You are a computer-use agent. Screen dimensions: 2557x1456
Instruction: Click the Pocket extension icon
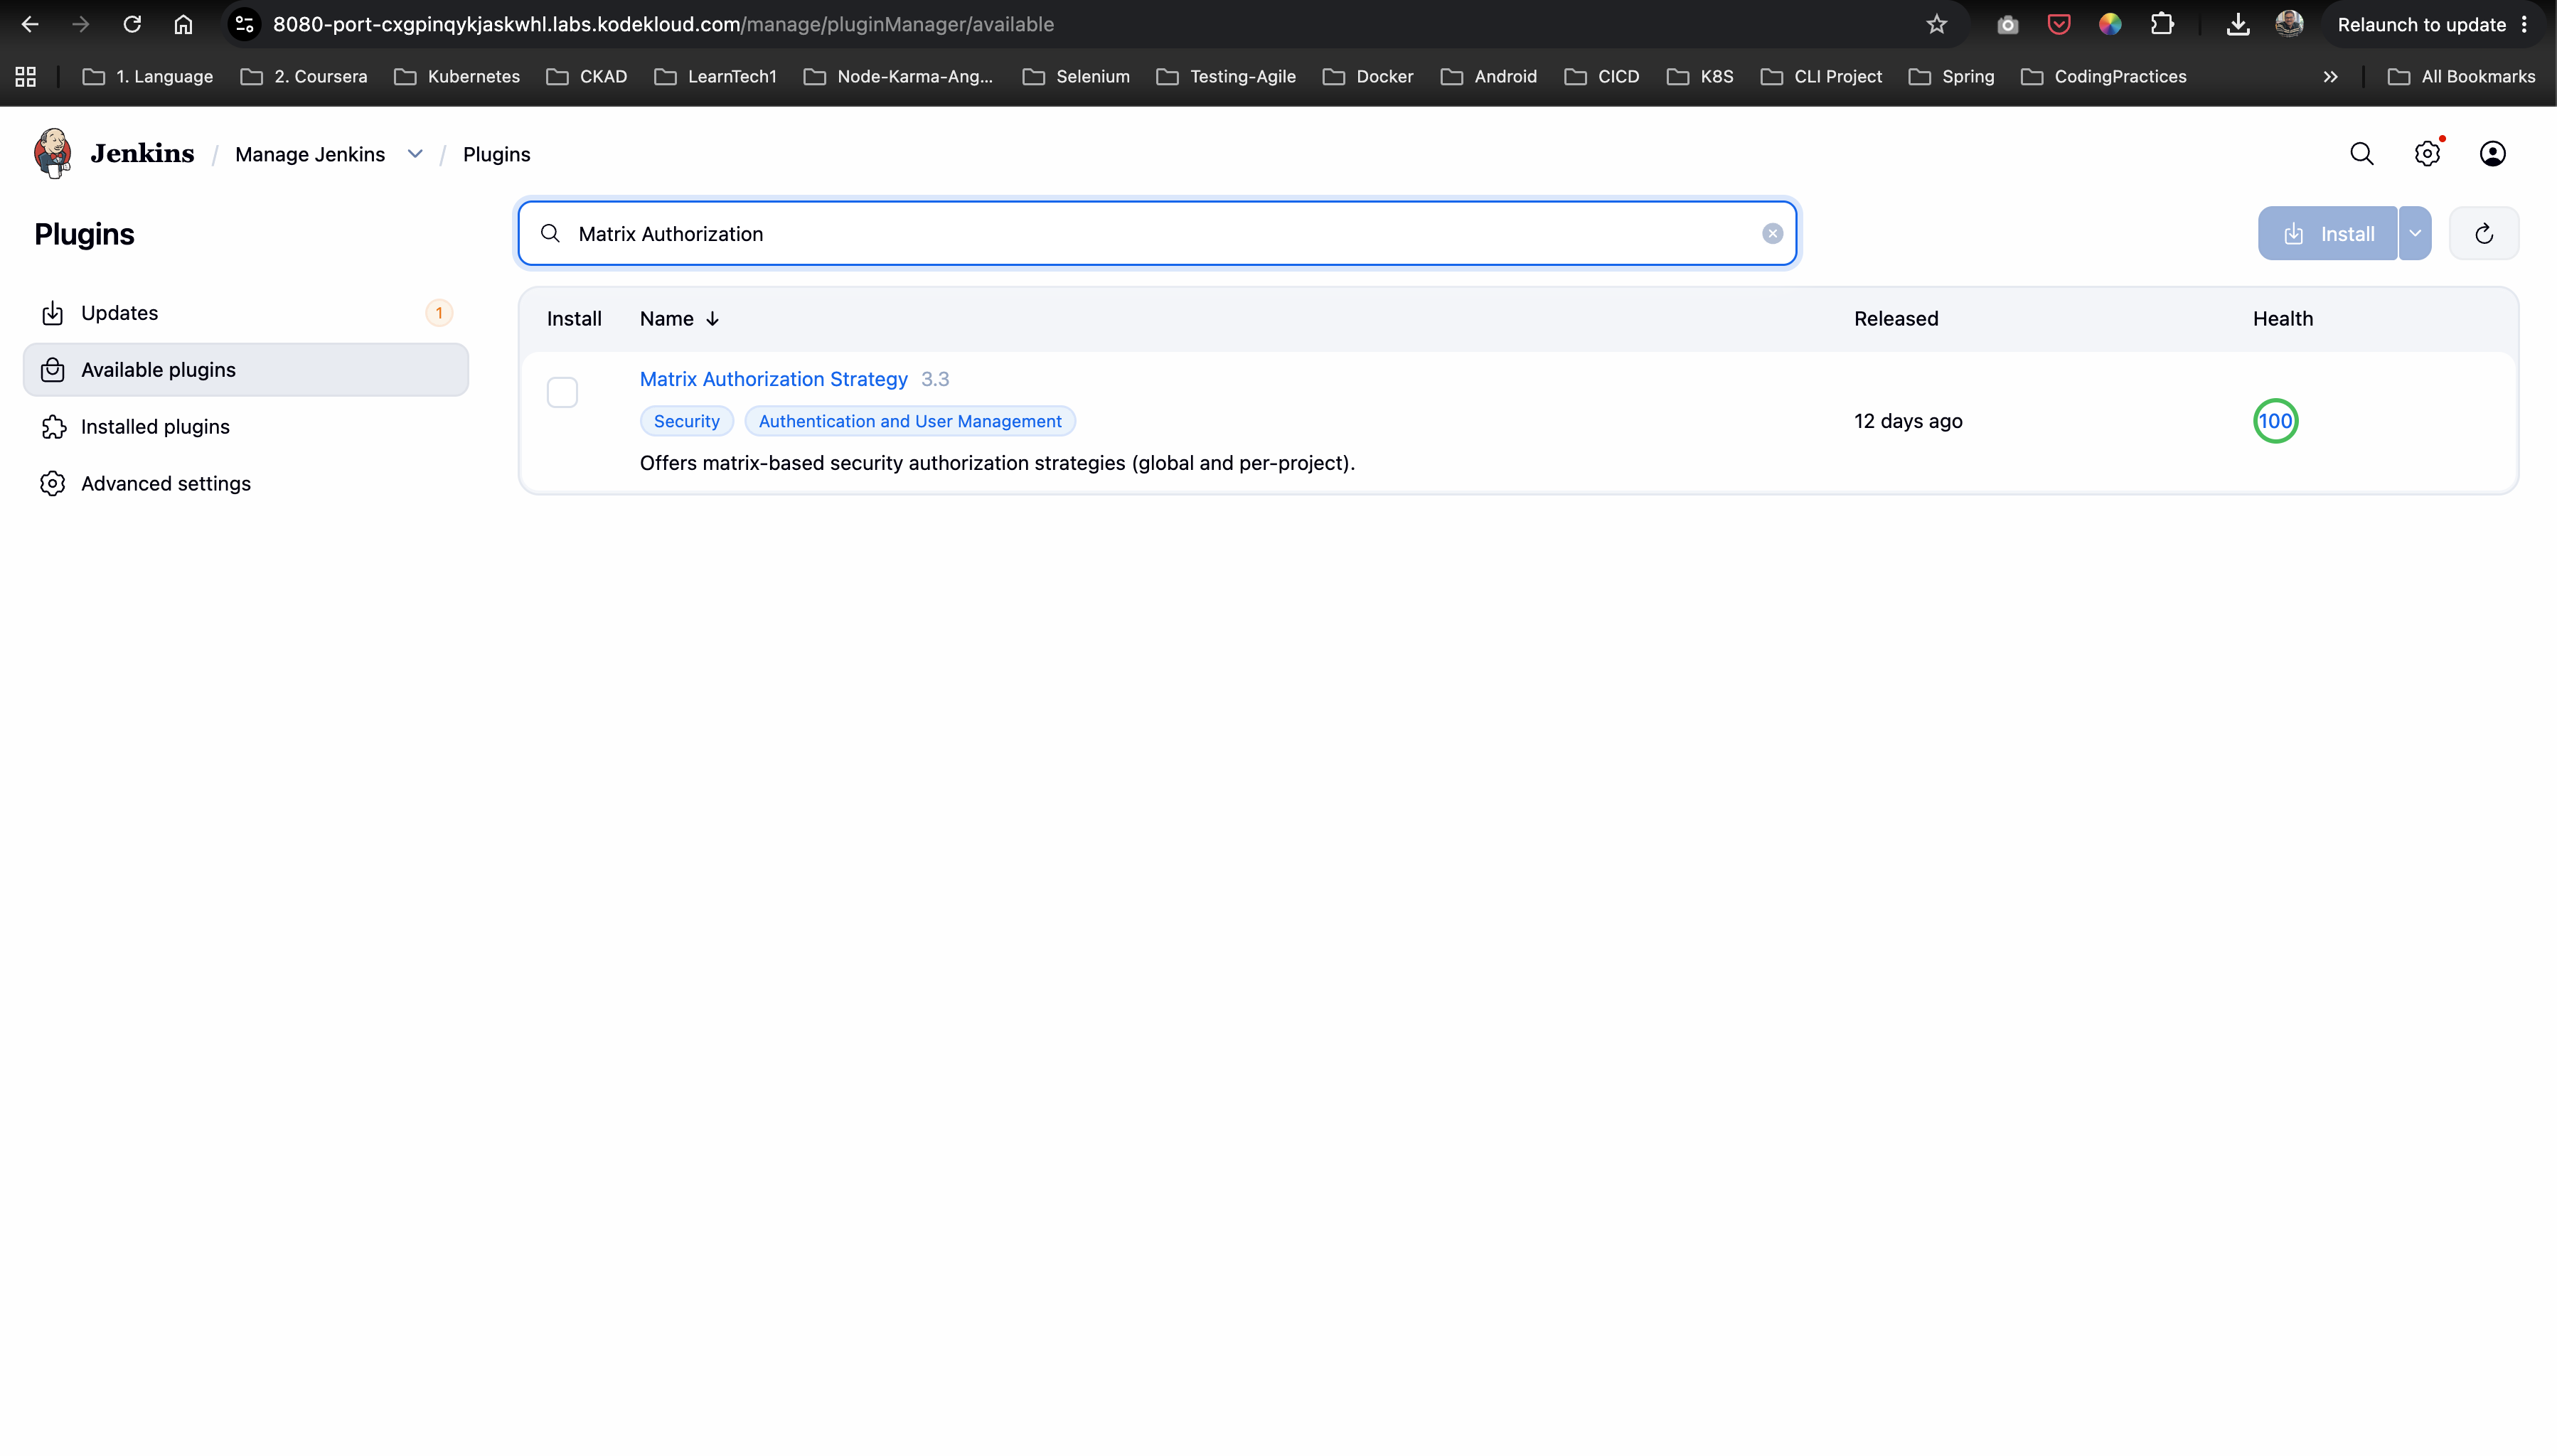point(2059,24)
